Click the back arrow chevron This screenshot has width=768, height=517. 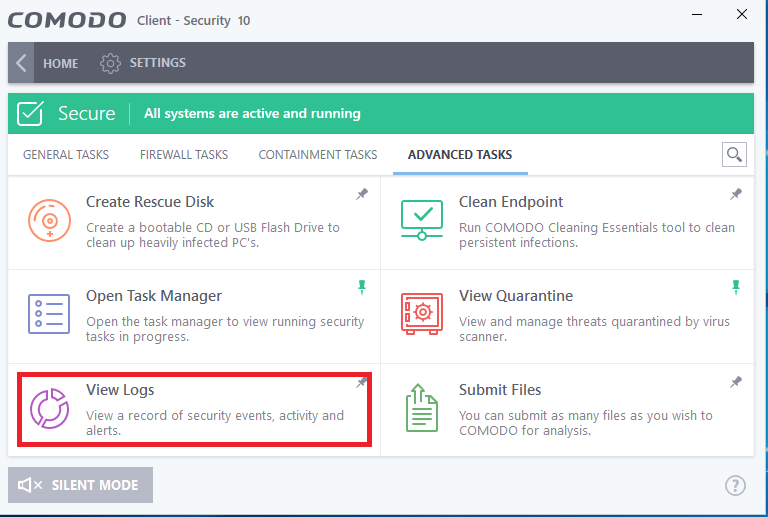click(x=21, y=63)
